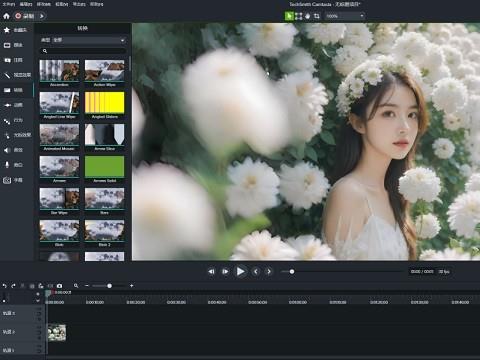Click the red Record button
This screenshot has height=360, width=480.
pos(25,16)
